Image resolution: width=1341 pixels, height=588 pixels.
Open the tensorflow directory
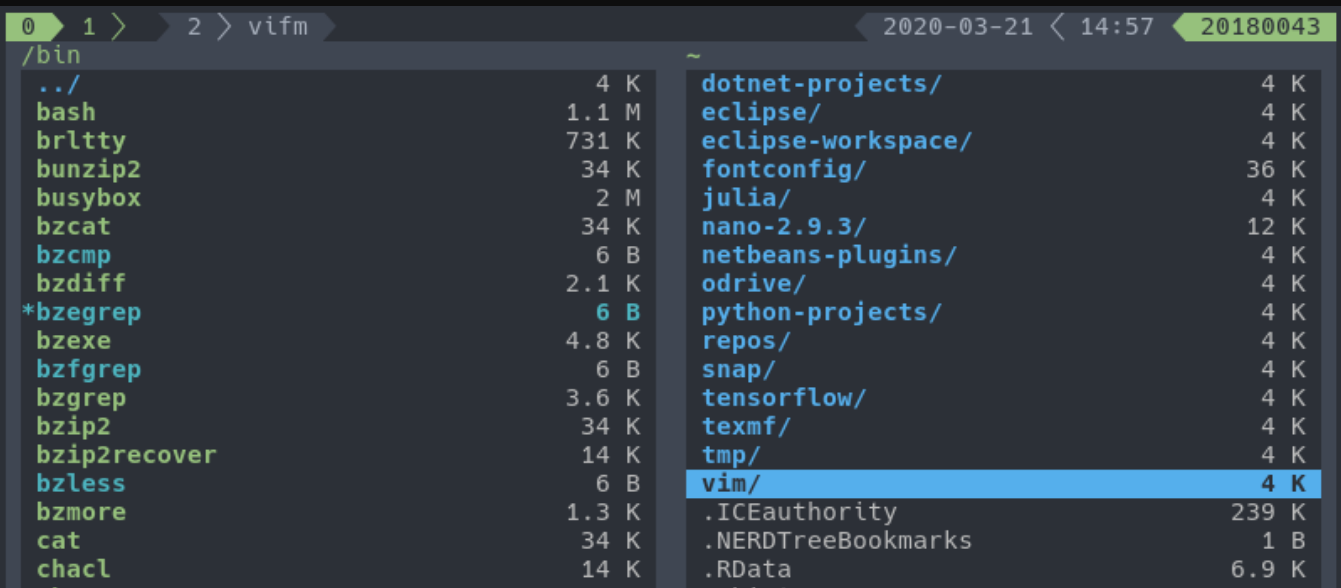[x=784, y=398]
